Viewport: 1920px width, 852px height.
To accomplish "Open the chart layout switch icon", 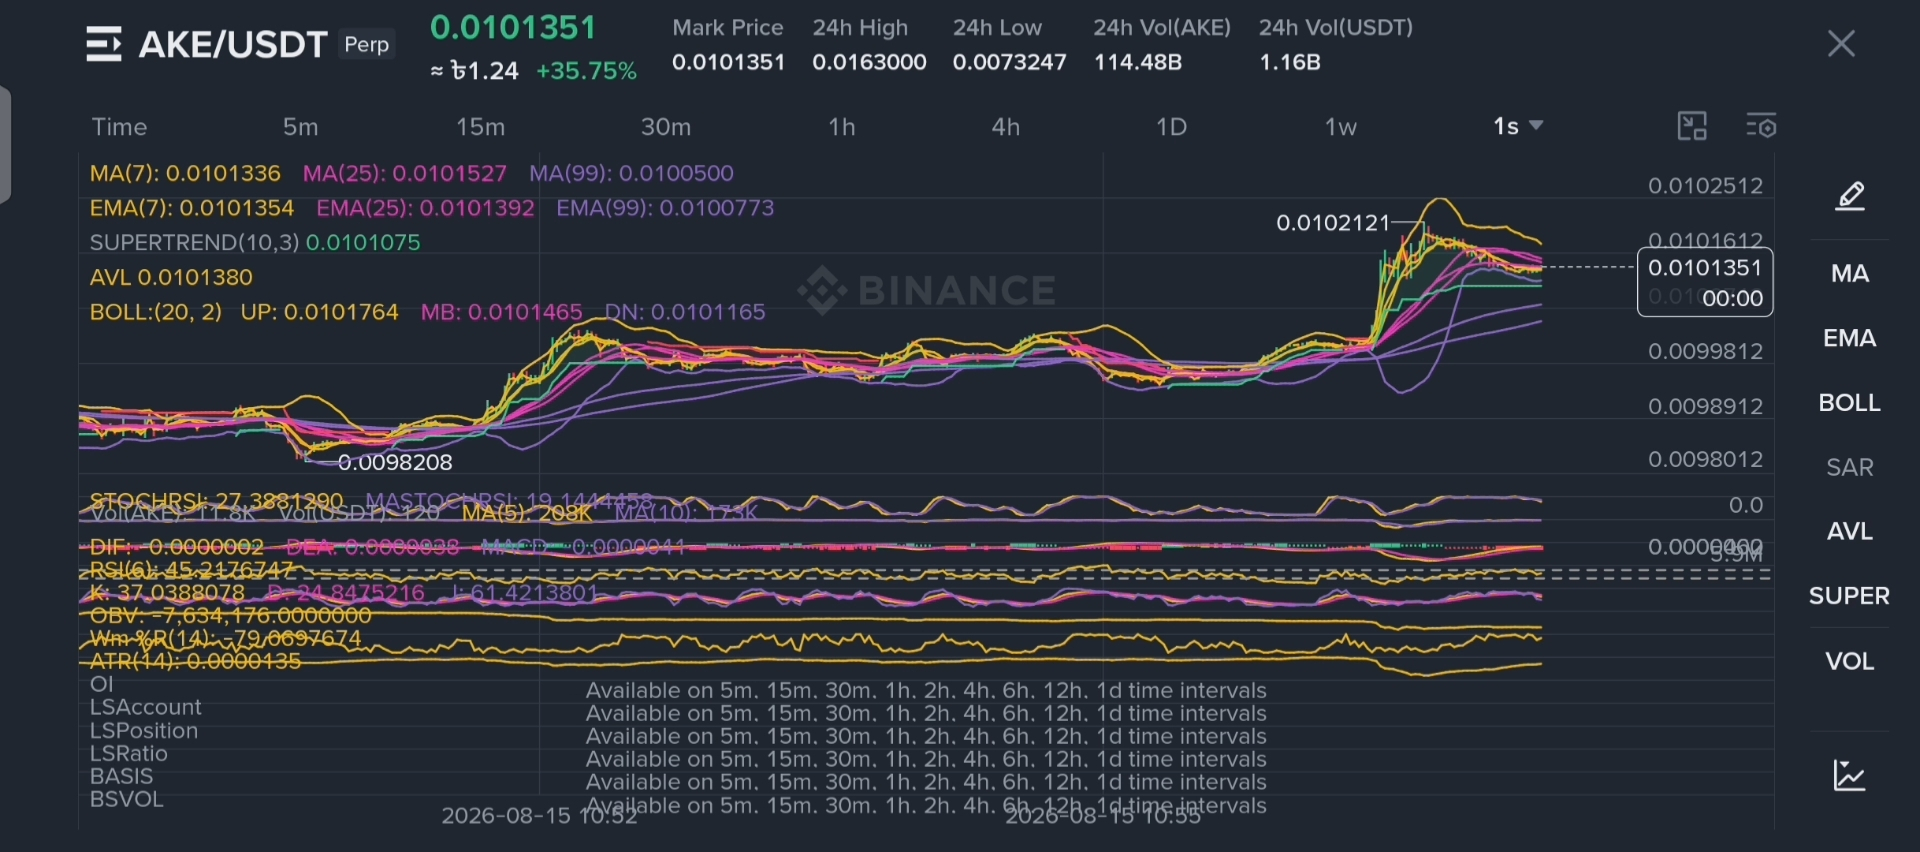I will [x=1692, y=126].
